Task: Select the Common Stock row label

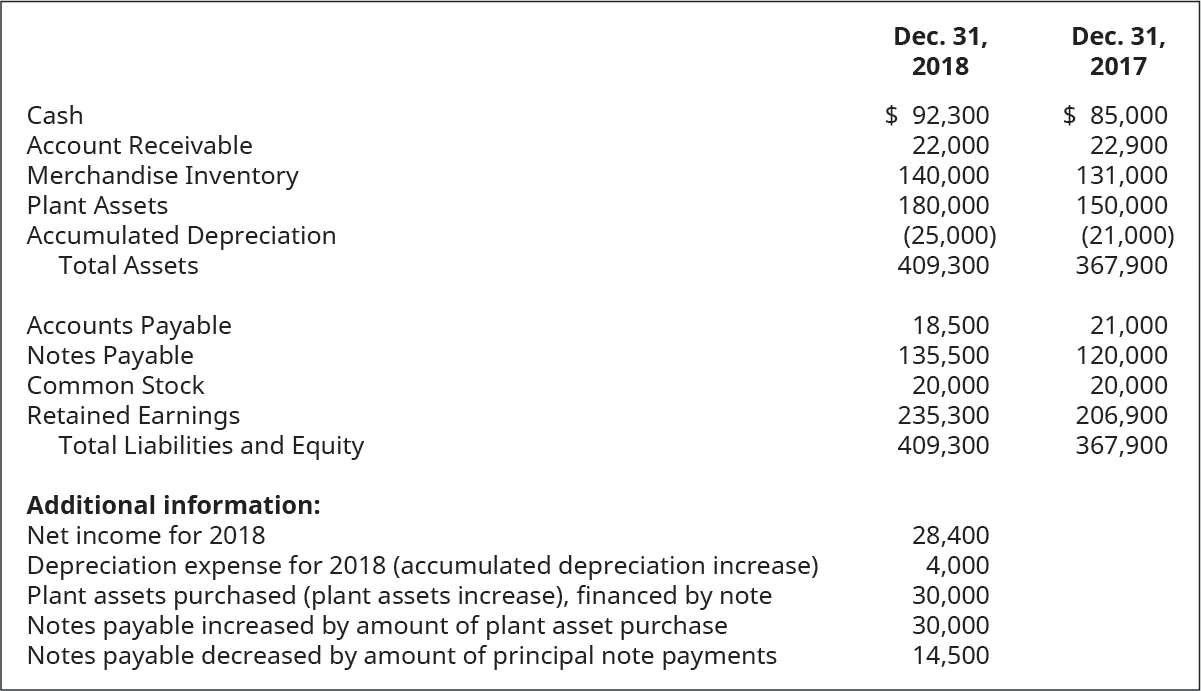Action: pyautogui.click(x=115, y=386)
